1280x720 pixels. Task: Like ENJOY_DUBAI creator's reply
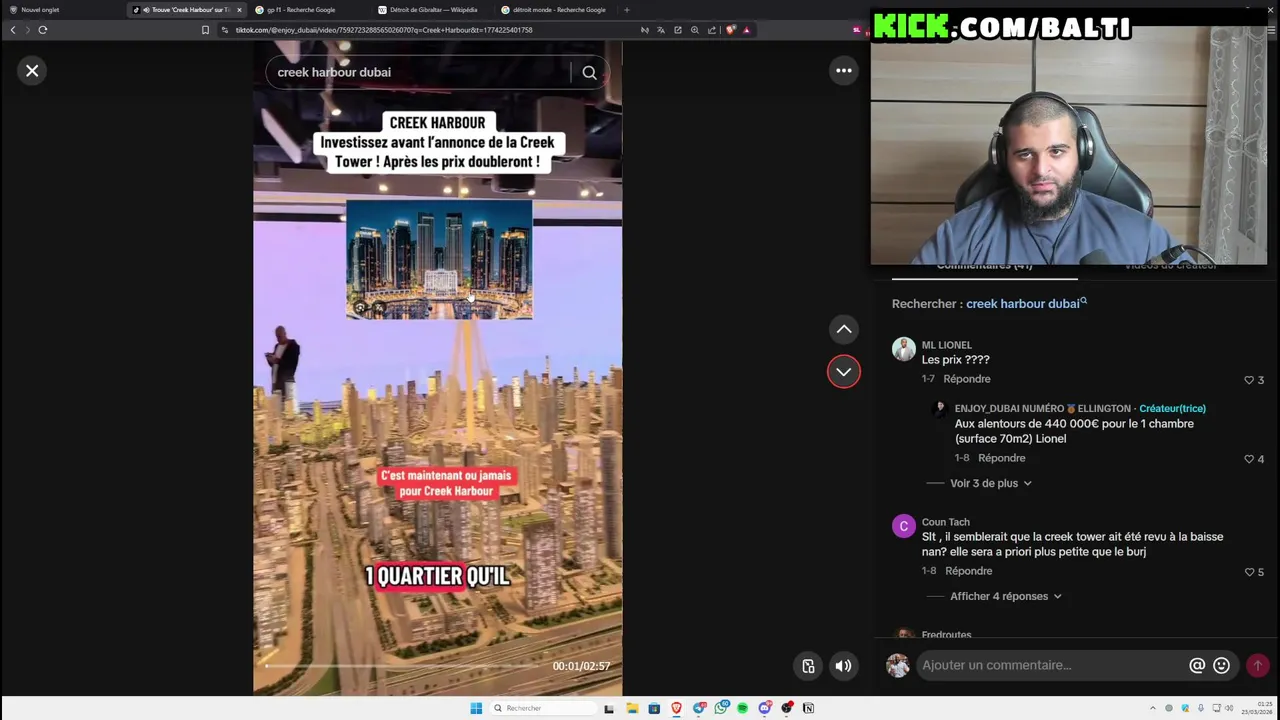[1249, 459]
